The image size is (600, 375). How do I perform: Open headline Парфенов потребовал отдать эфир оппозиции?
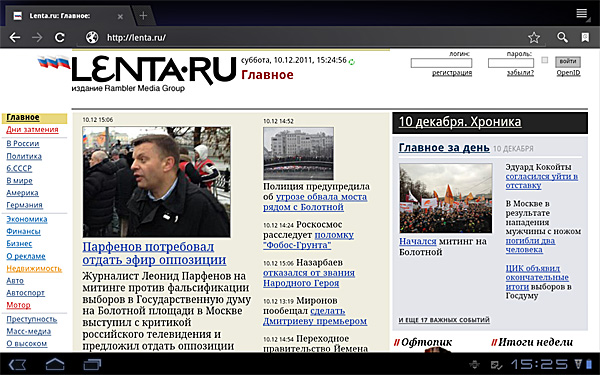[154, 253]
